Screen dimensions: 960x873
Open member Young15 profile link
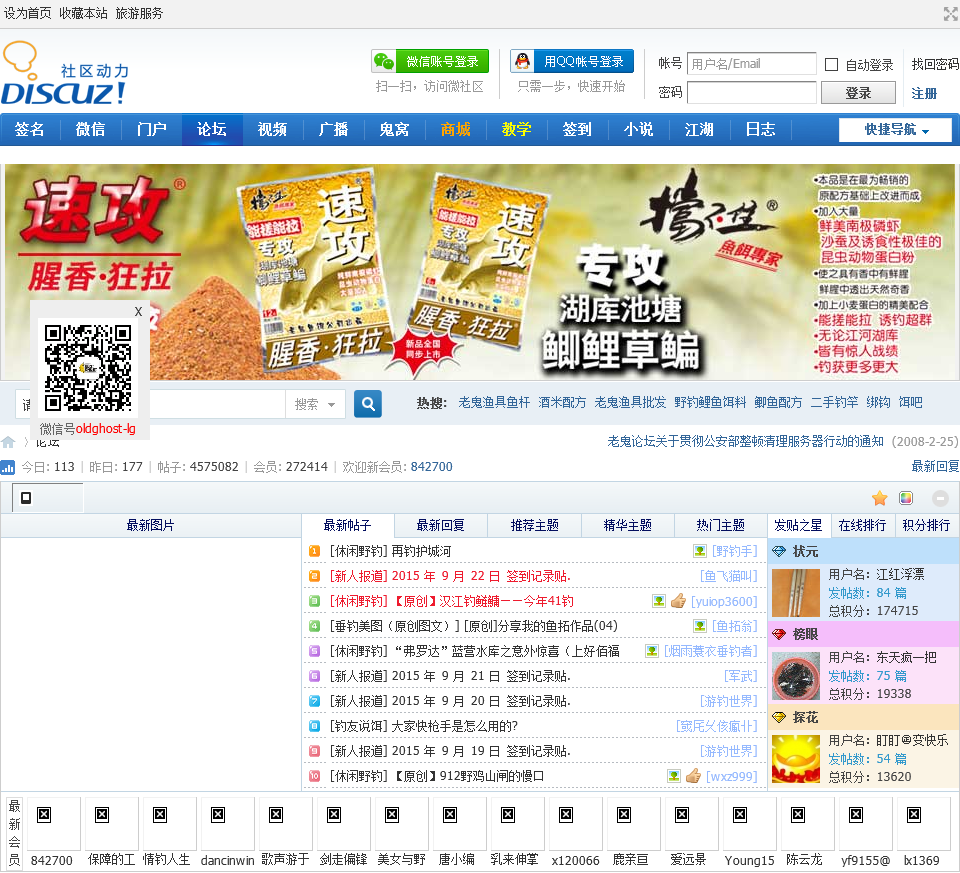(749, 860)
